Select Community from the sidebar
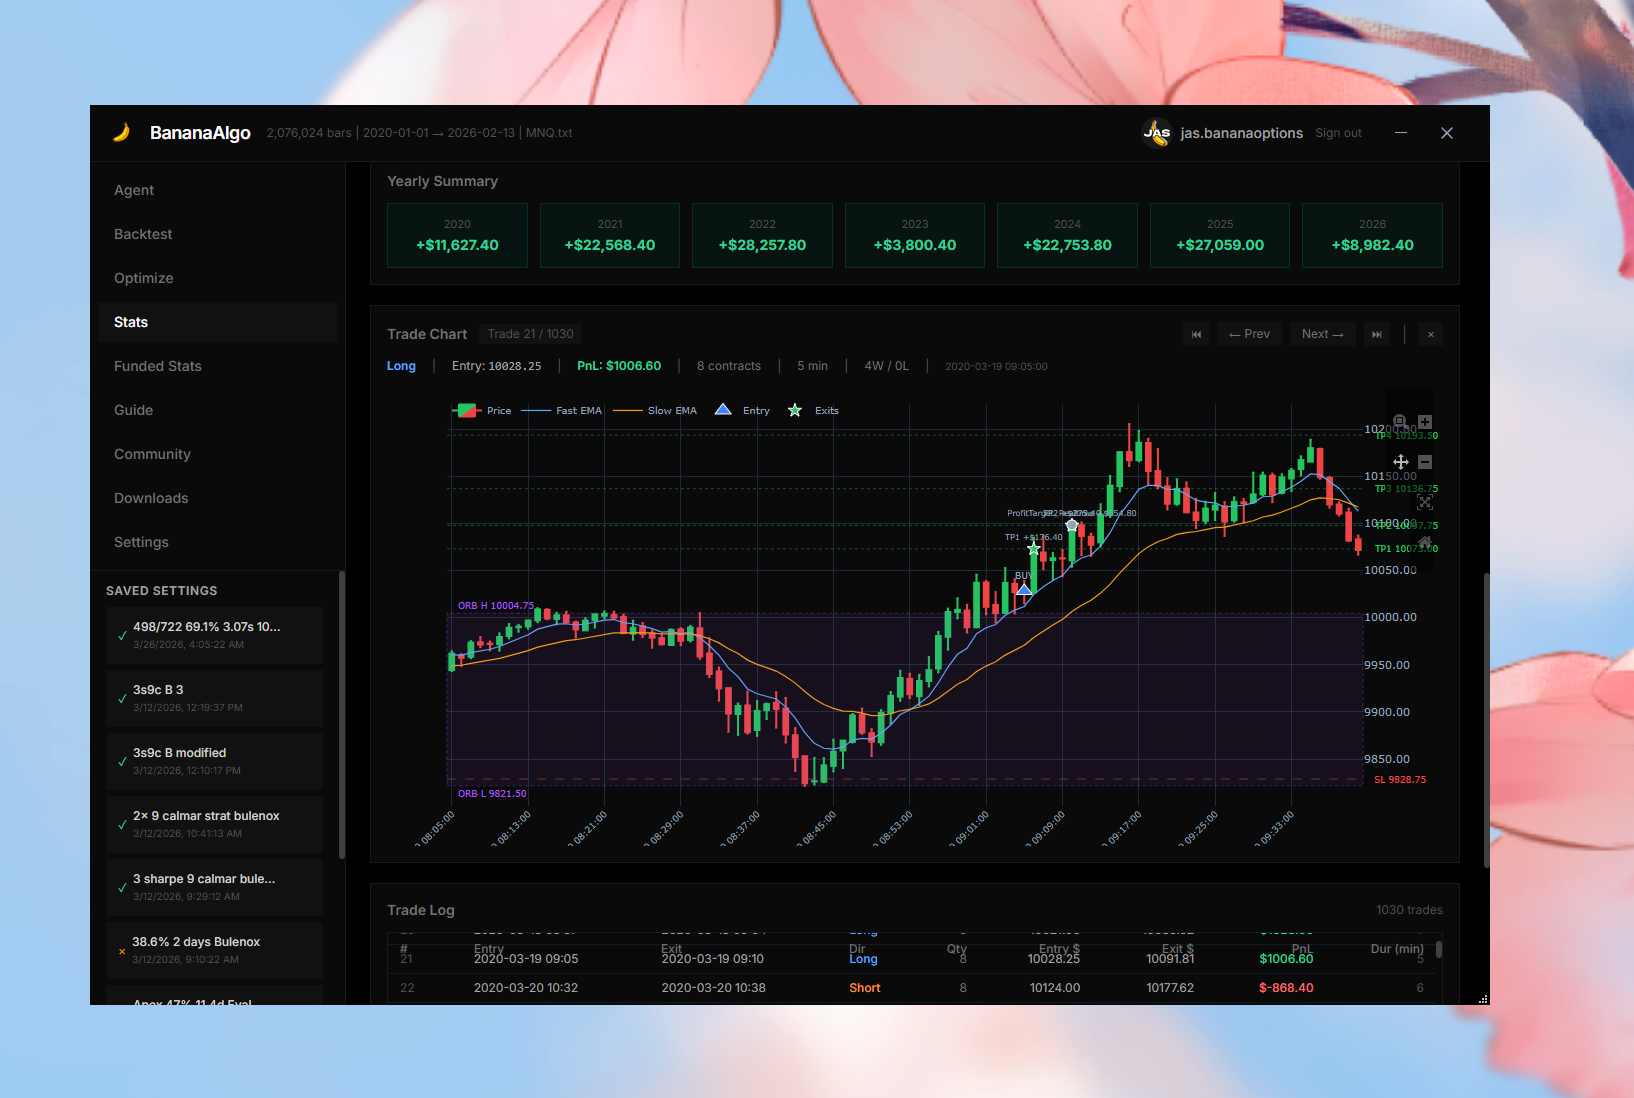Viewport: 1634px width, 1098px height. coord(152,454)
